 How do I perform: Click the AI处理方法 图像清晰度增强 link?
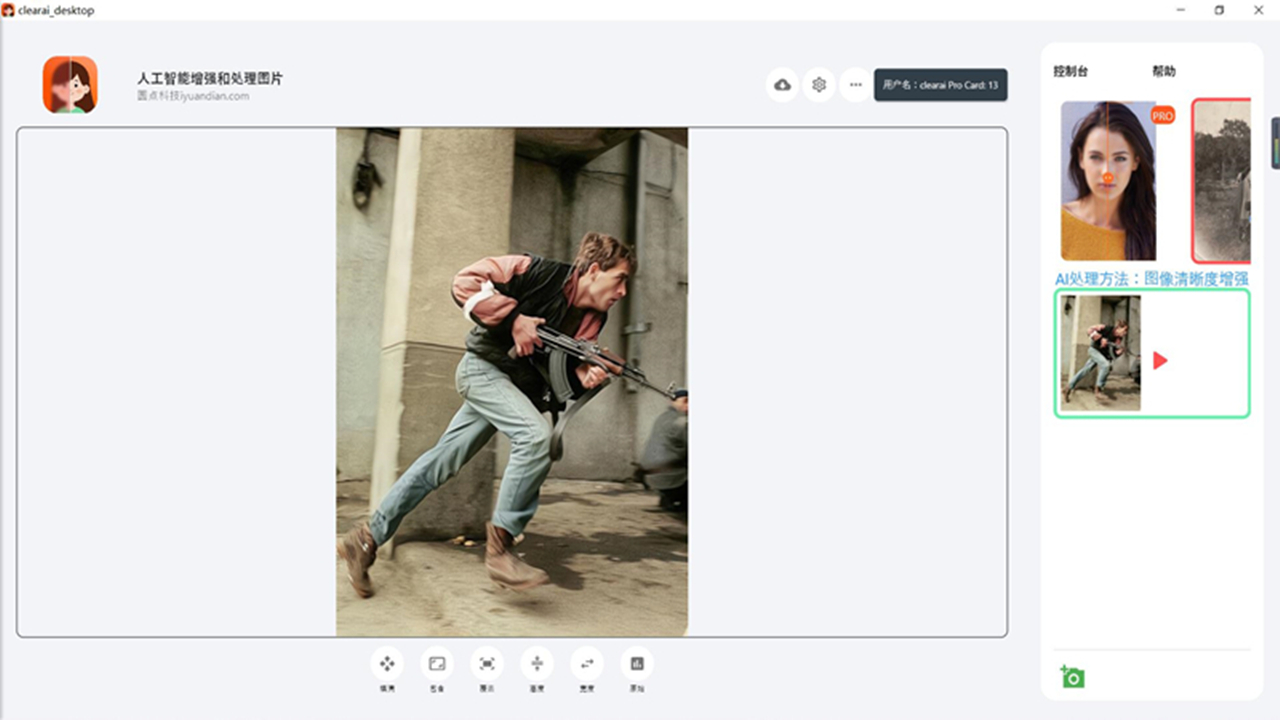point(1151,279)
